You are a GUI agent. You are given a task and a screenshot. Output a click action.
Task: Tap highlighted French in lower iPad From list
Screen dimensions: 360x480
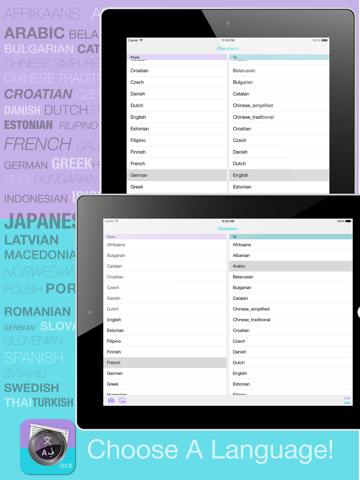tap(165, 363)
